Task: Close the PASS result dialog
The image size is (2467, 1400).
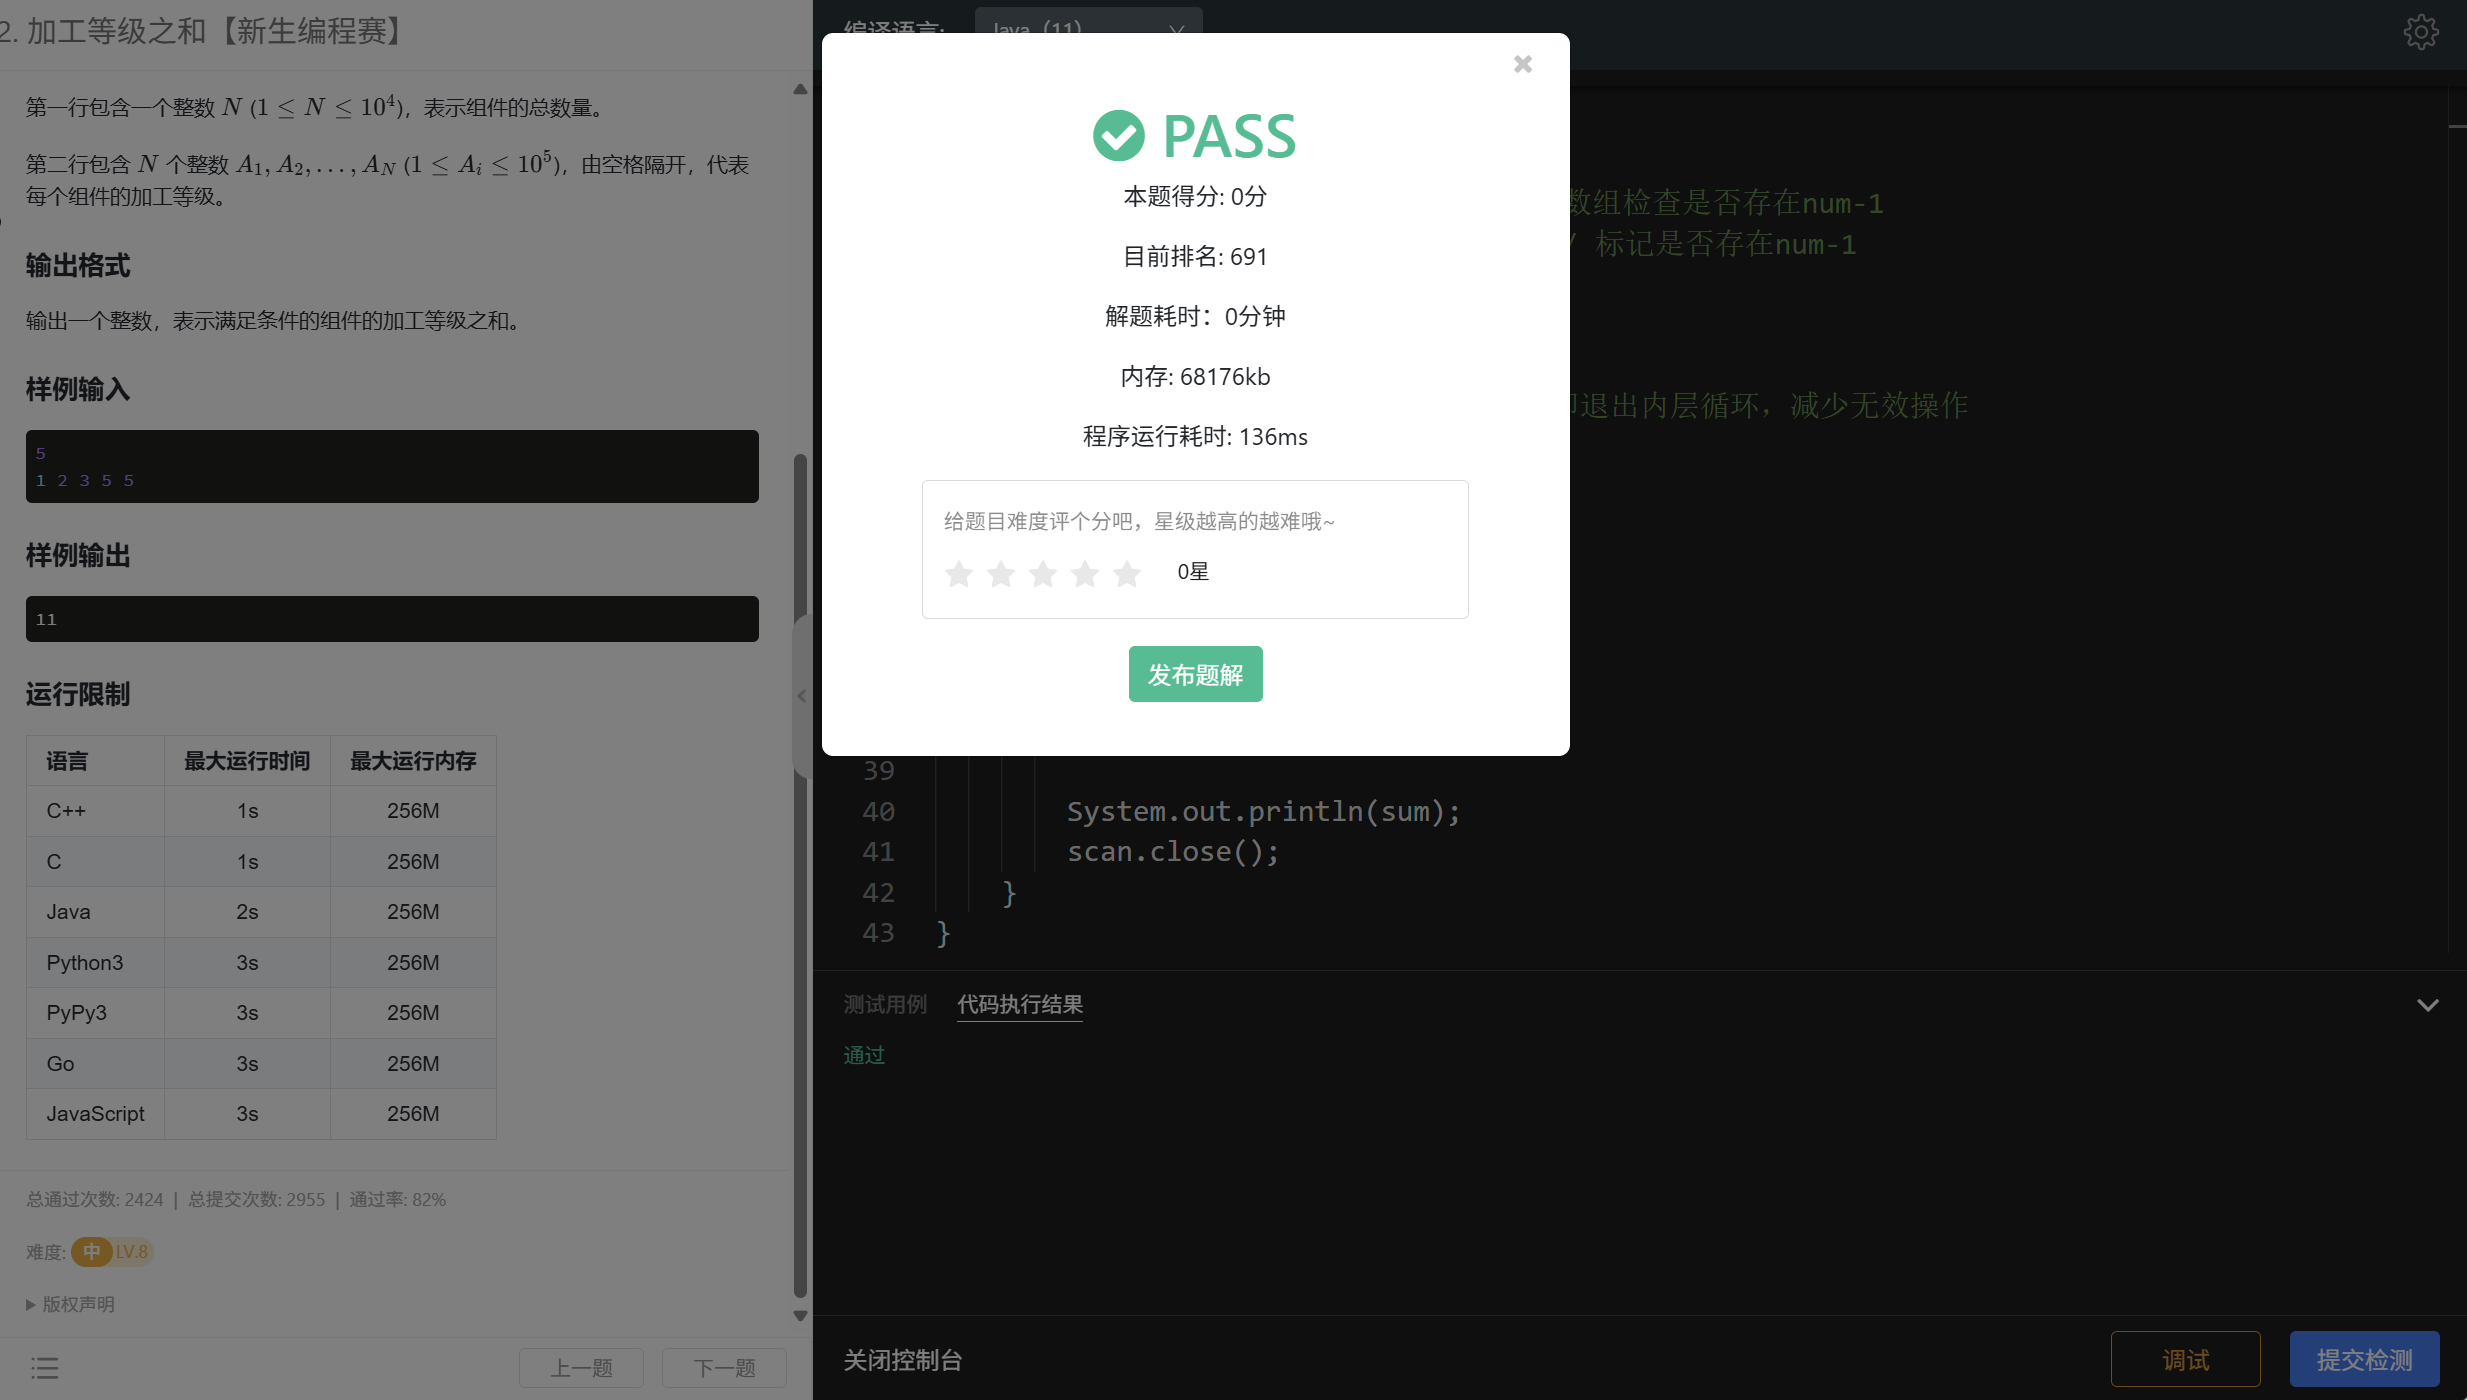Action: [x=1522, y=64]
